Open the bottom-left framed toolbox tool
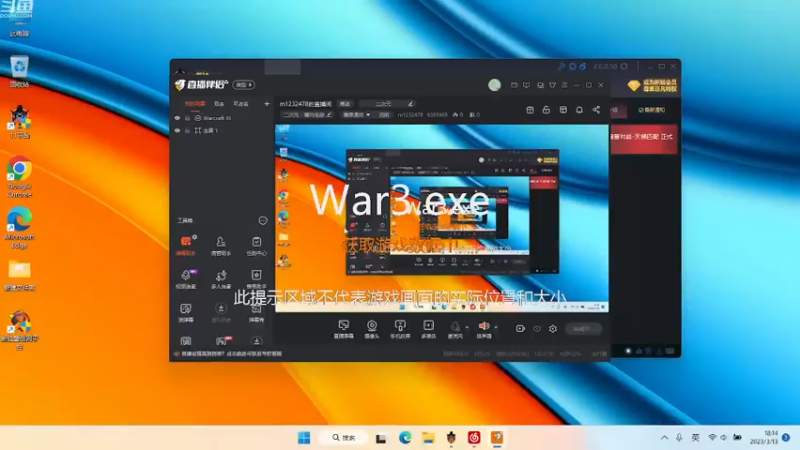 (x=186, y=341)
